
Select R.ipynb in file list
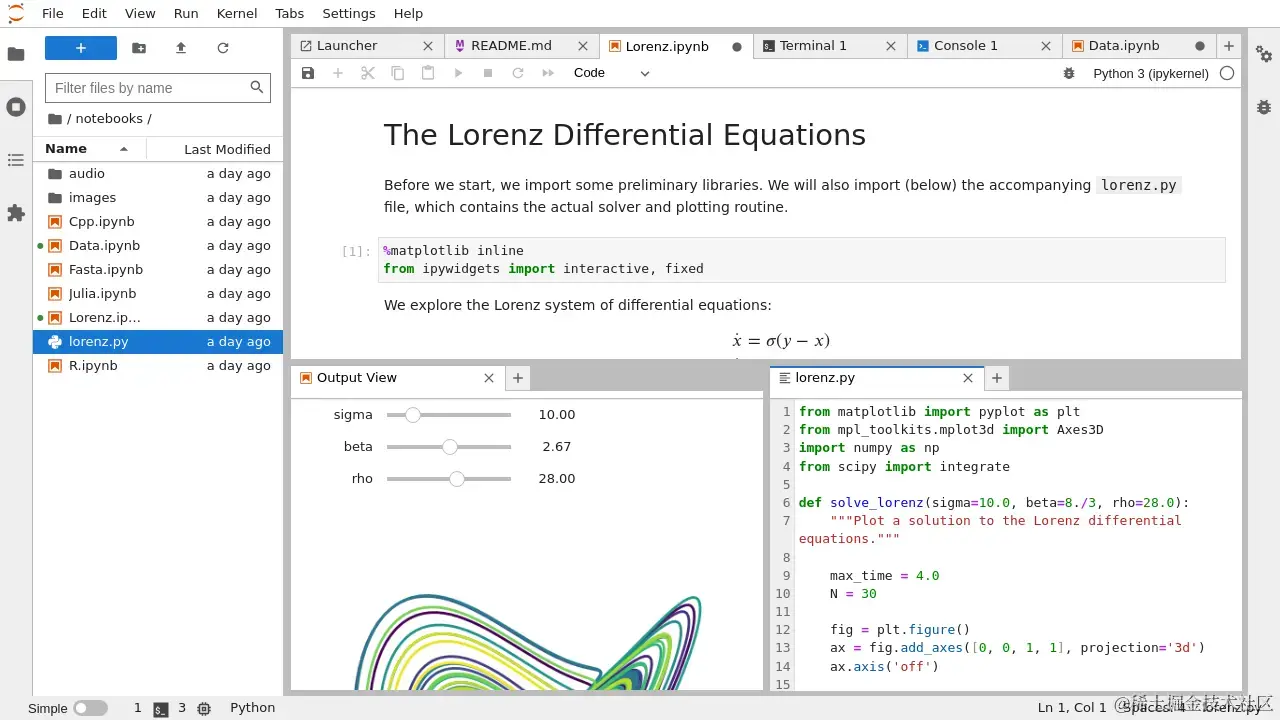click(158, 366)
